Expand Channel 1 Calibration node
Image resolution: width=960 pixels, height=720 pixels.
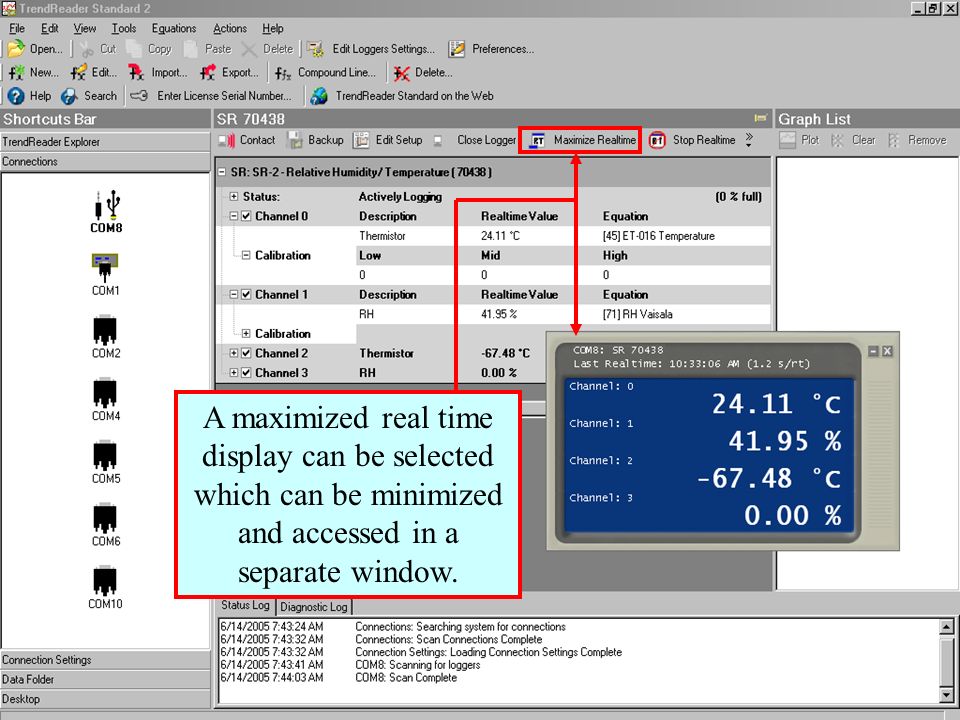pos(246,334)
